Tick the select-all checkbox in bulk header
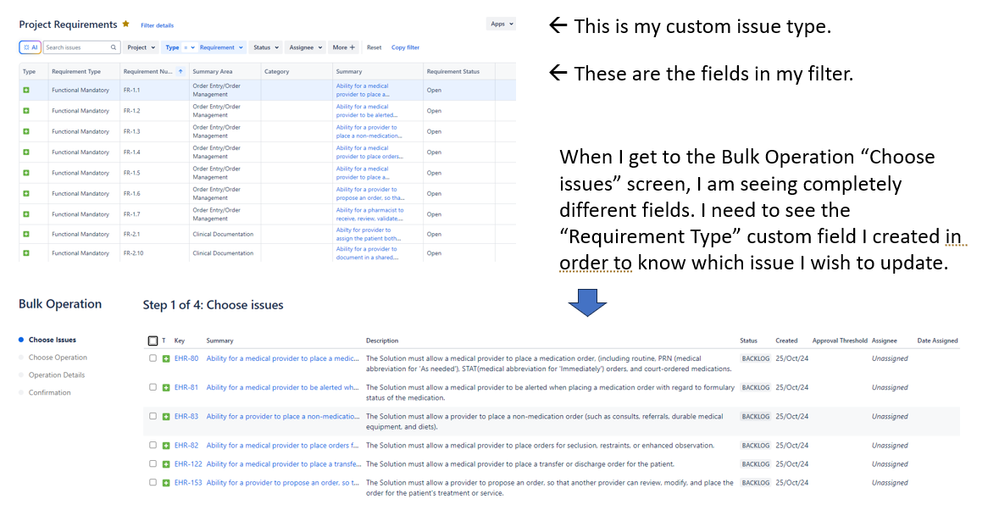This screenshot has width=999, height=510. [152, 340]
